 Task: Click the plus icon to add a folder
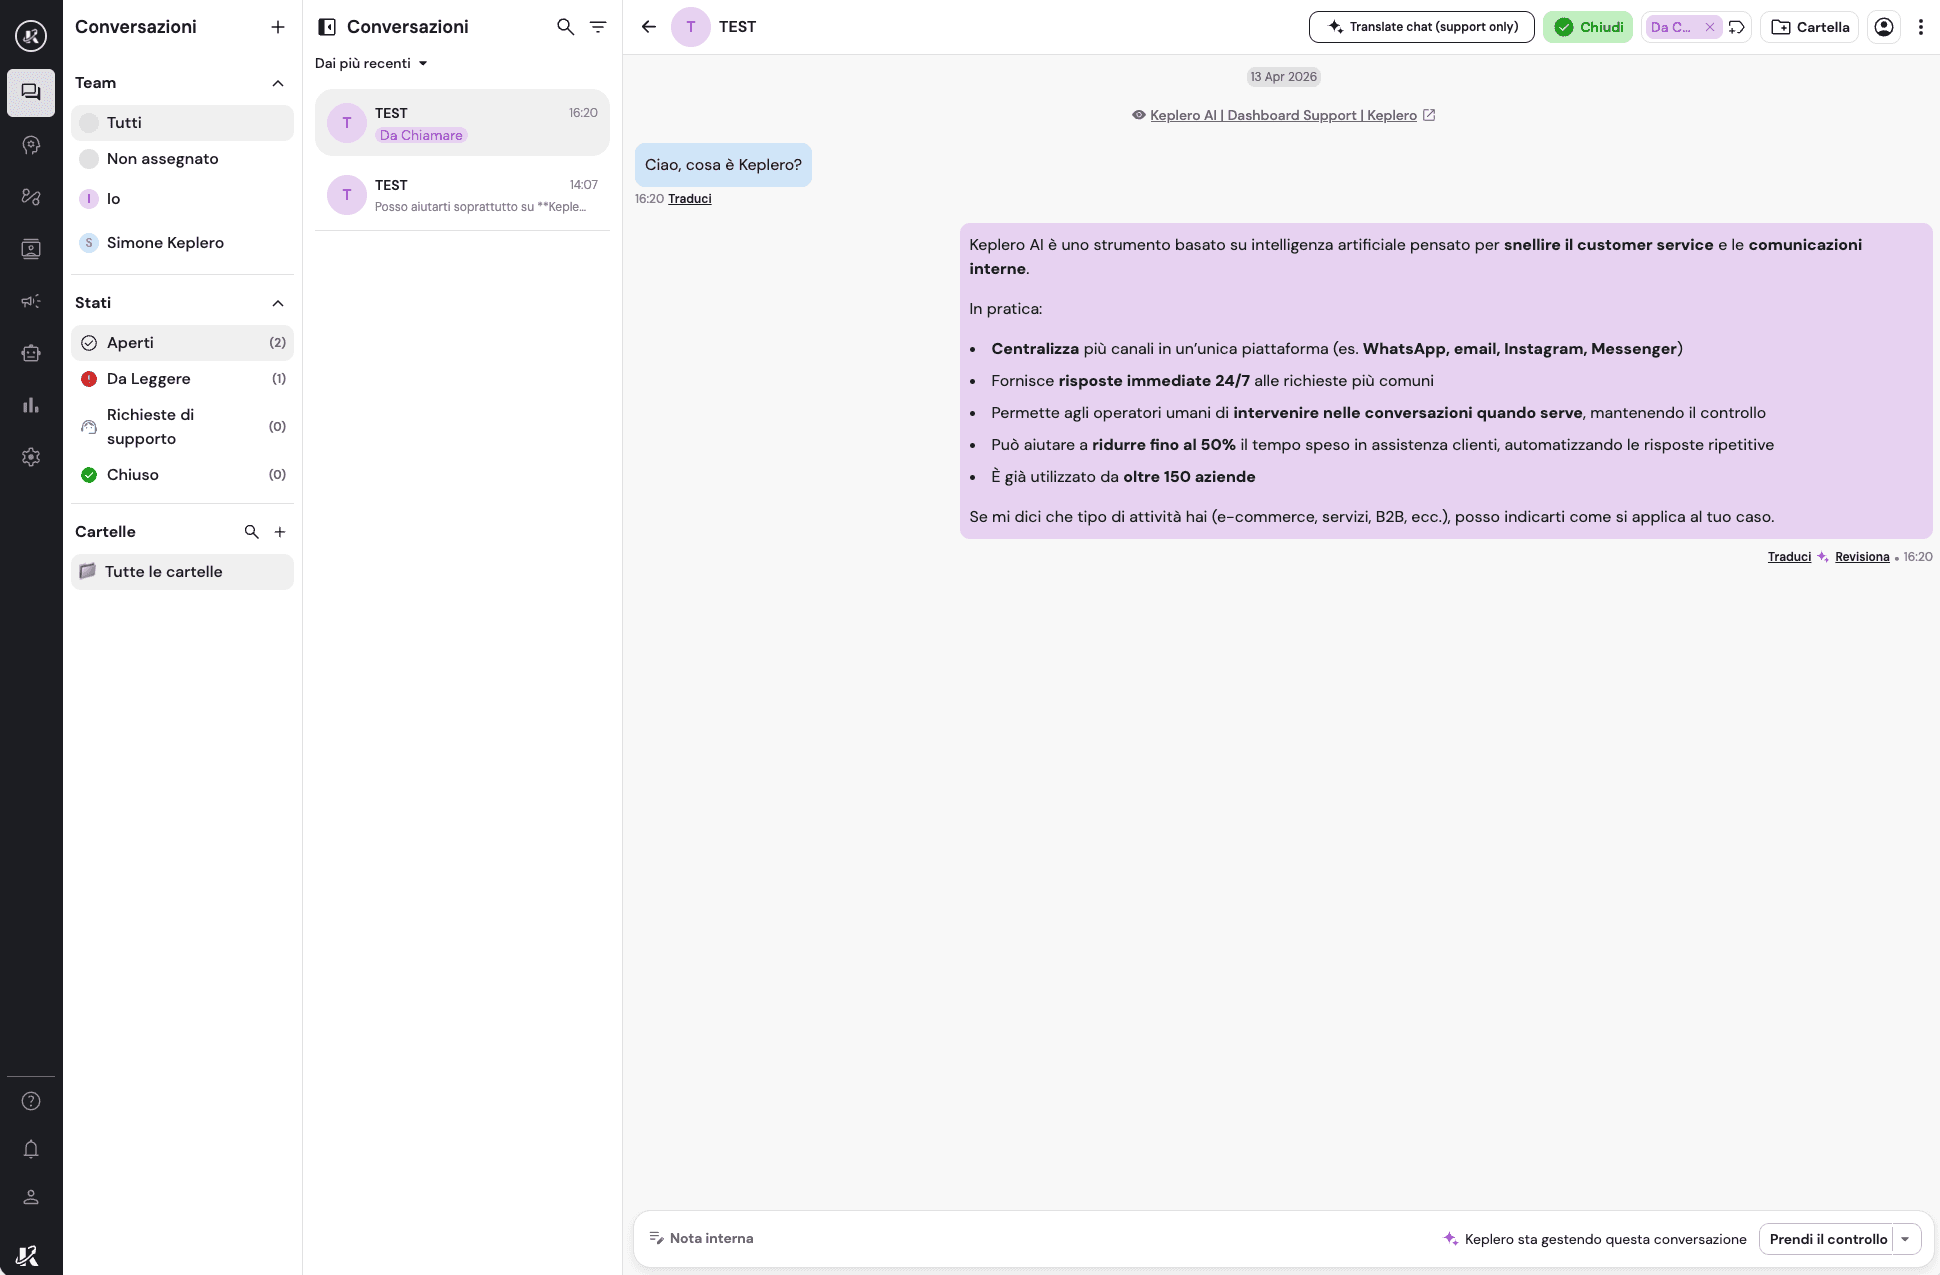pos(280,532)
